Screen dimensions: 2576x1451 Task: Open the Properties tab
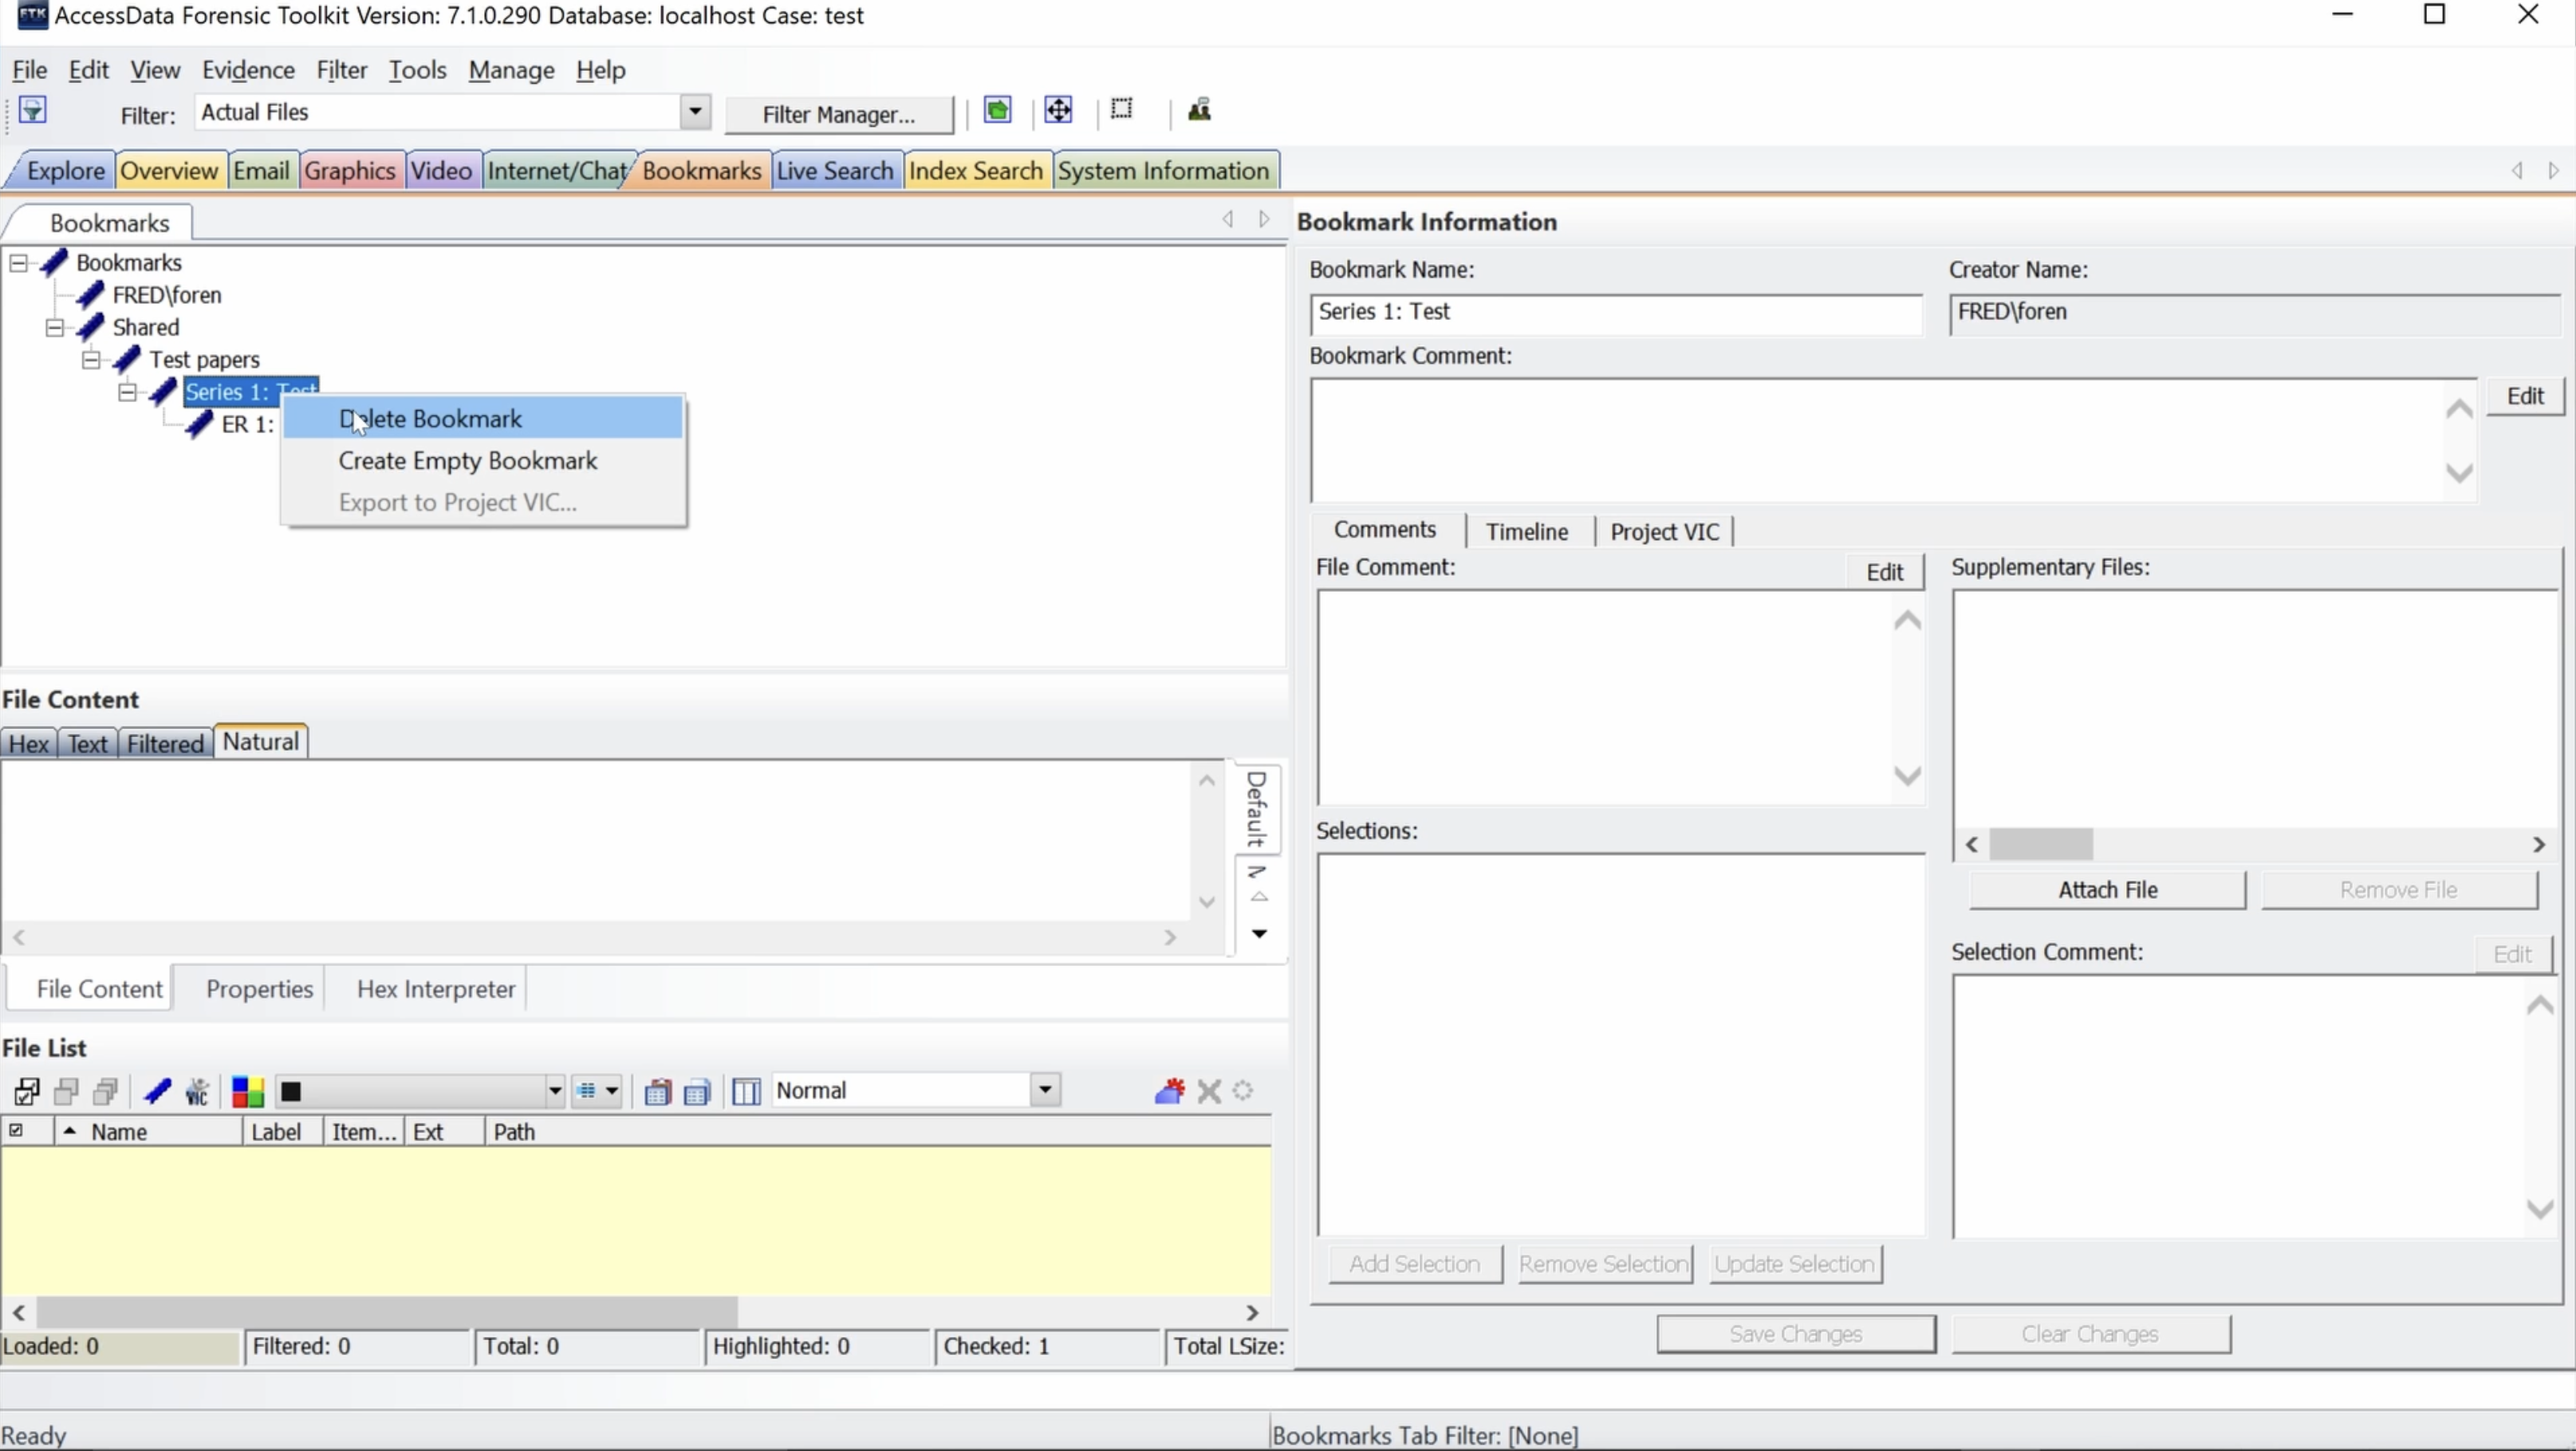(259, 989)
